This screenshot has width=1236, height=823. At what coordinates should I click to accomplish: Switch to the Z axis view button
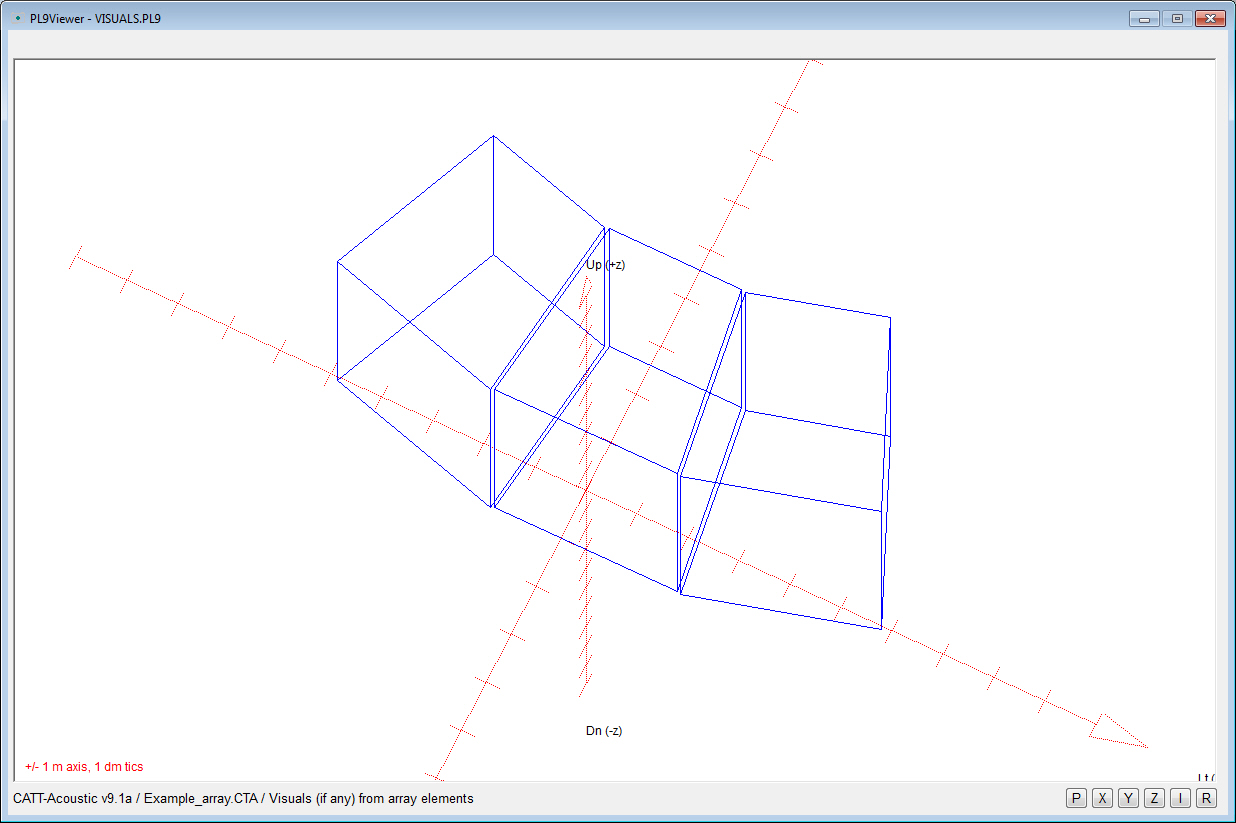[1154, 798]
